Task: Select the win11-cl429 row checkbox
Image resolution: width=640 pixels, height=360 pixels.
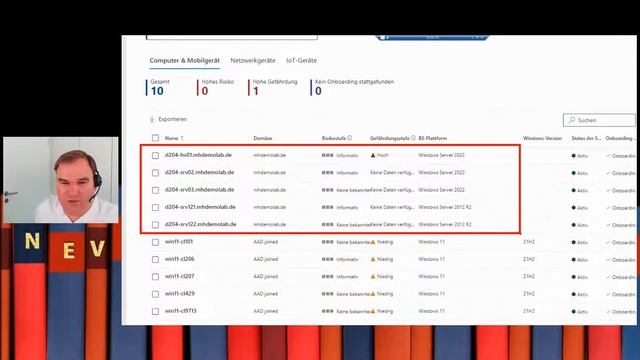Action: pyautogui.click(x=156, y=294)
